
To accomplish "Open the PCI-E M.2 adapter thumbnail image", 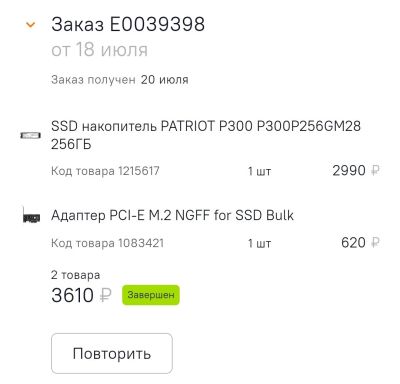I will tap(31, 215).
